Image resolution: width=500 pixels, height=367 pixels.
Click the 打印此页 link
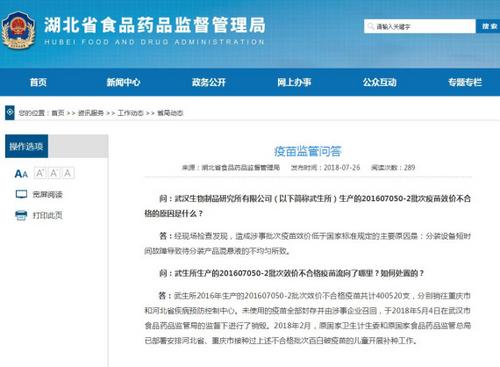[x=48, y=215]
